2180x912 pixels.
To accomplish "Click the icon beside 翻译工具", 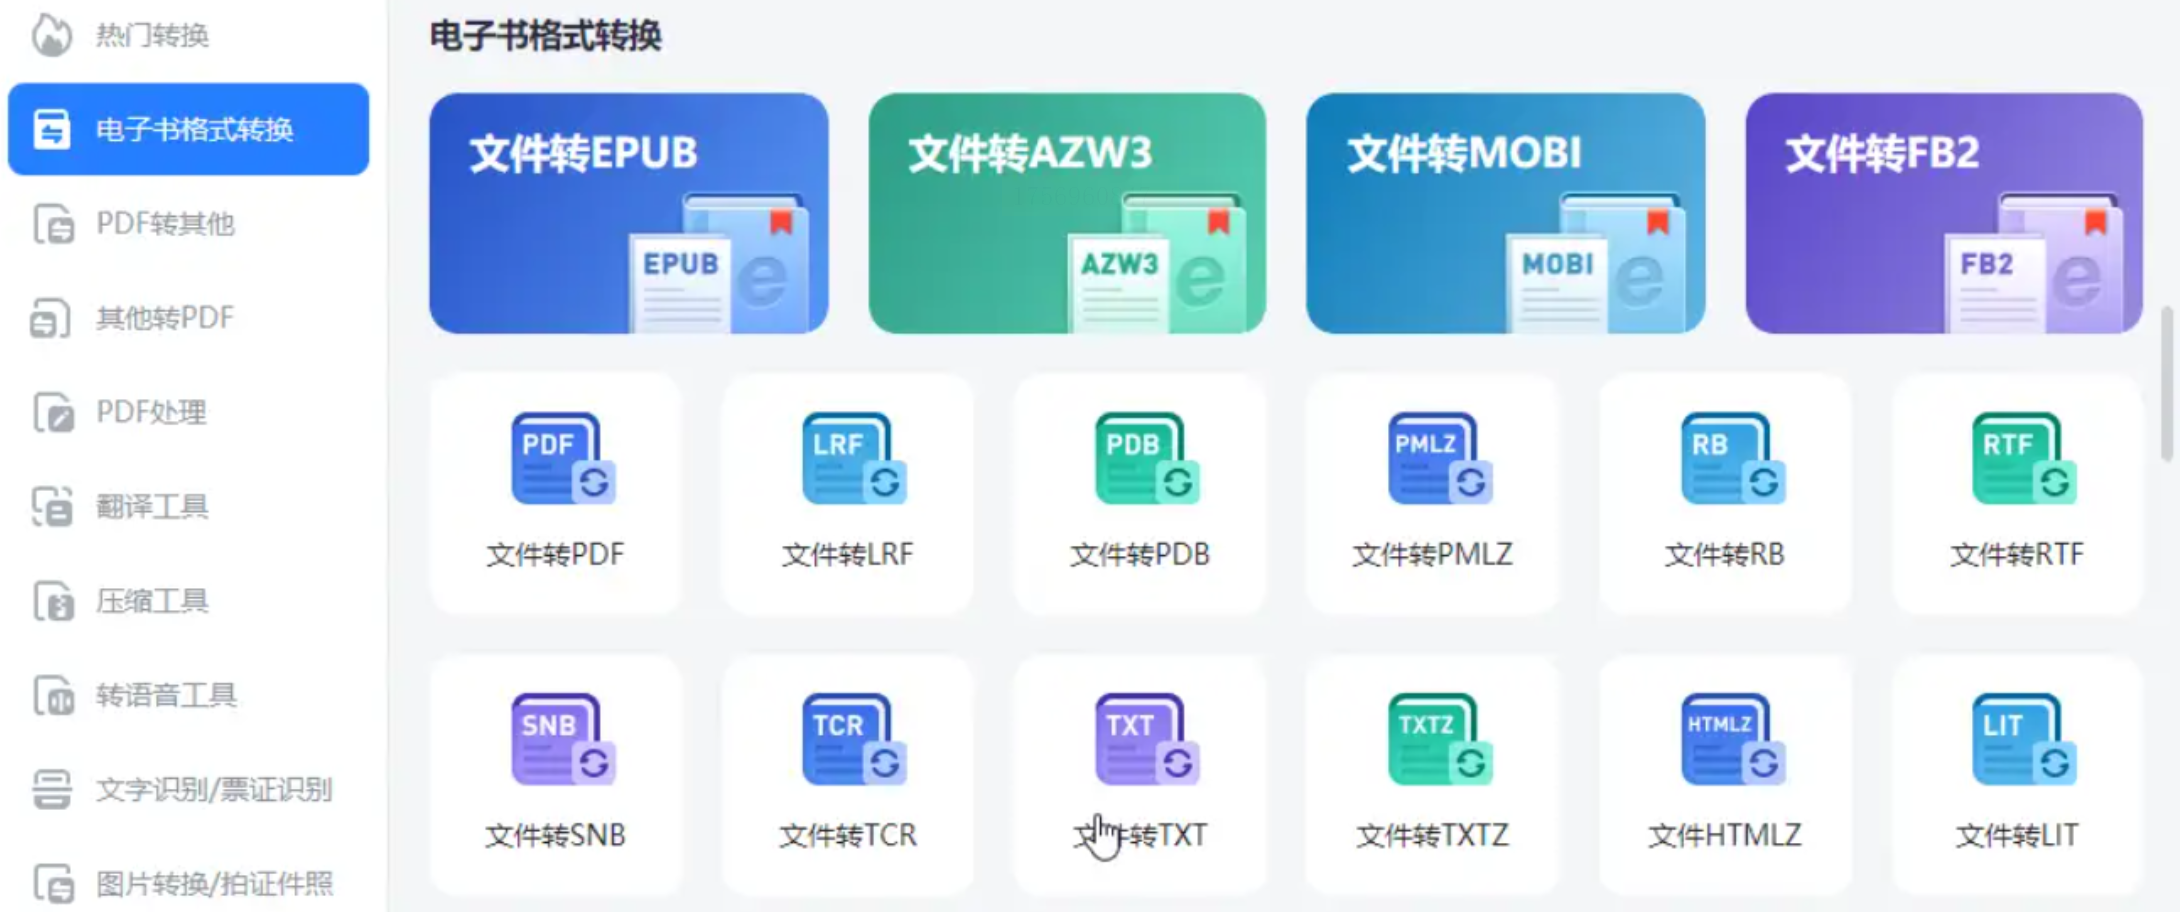I will tap(52, 506).
